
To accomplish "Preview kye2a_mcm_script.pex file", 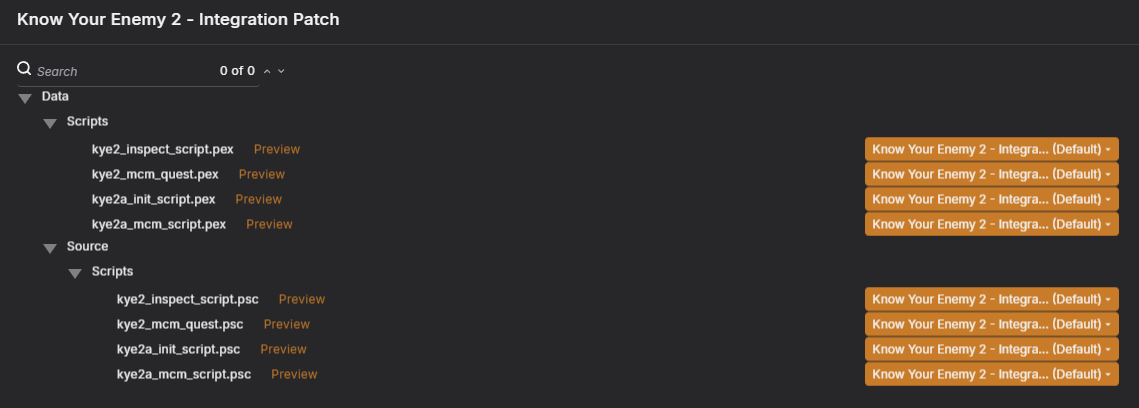I will point(269,224).
